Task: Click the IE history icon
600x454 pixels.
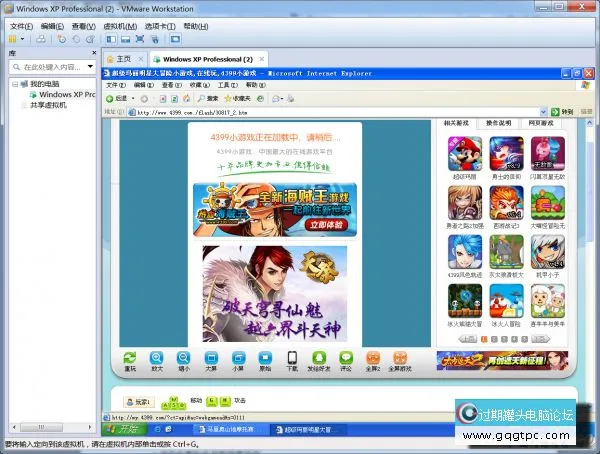Action: click(261, 99)
